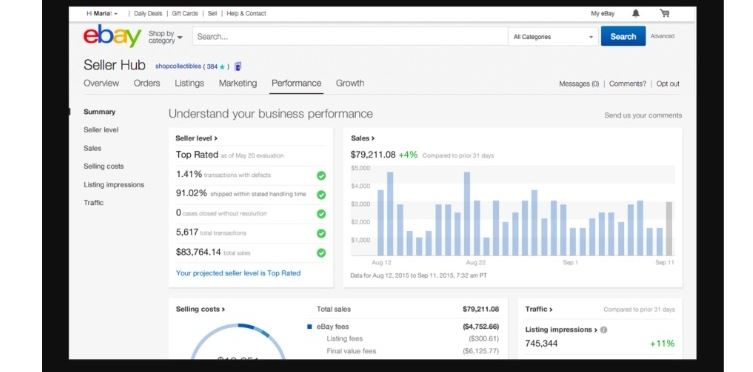Screen dimensions: 753x372
Task: Click the store badge icon beside shopcollectibles
Action: tap(238, 67)
